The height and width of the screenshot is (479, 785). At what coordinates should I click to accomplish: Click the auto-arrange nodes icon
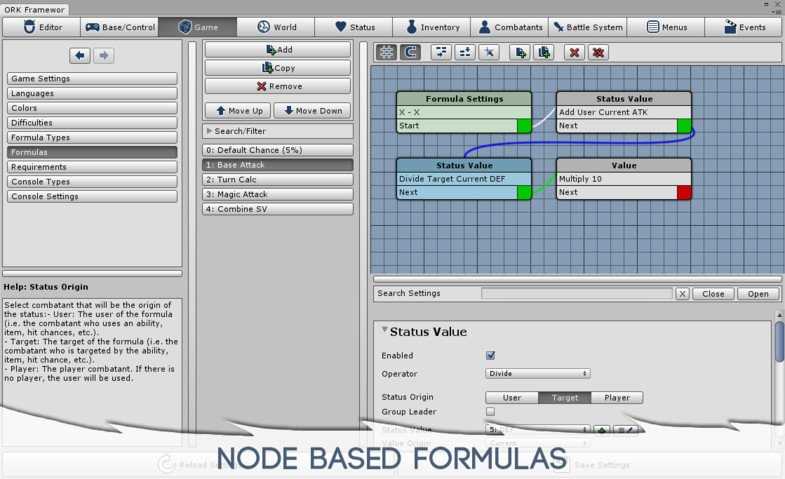tap(441, 52)
